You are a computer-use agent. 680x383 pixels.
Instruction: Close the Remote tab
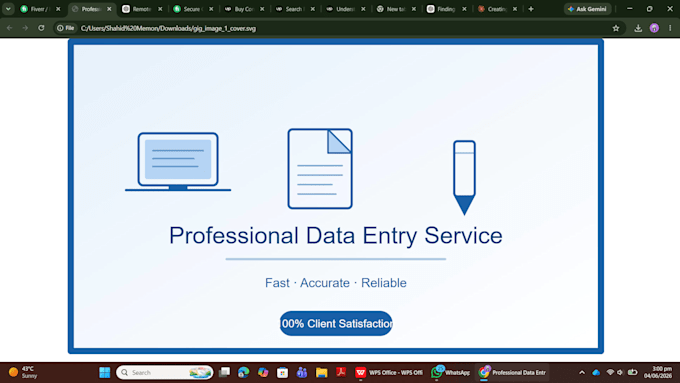coord(160,9)
